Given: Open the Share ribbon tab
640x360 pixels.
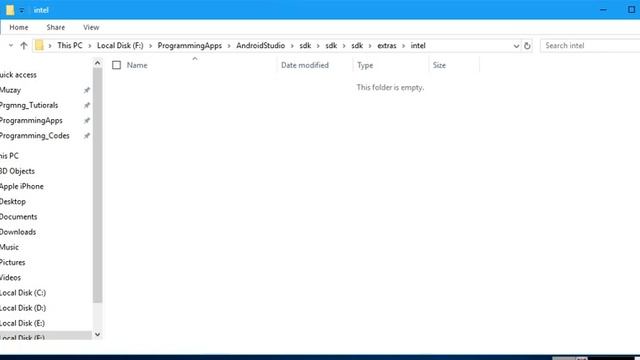Looking at the screenshot, I should click(x=56, y=27).
